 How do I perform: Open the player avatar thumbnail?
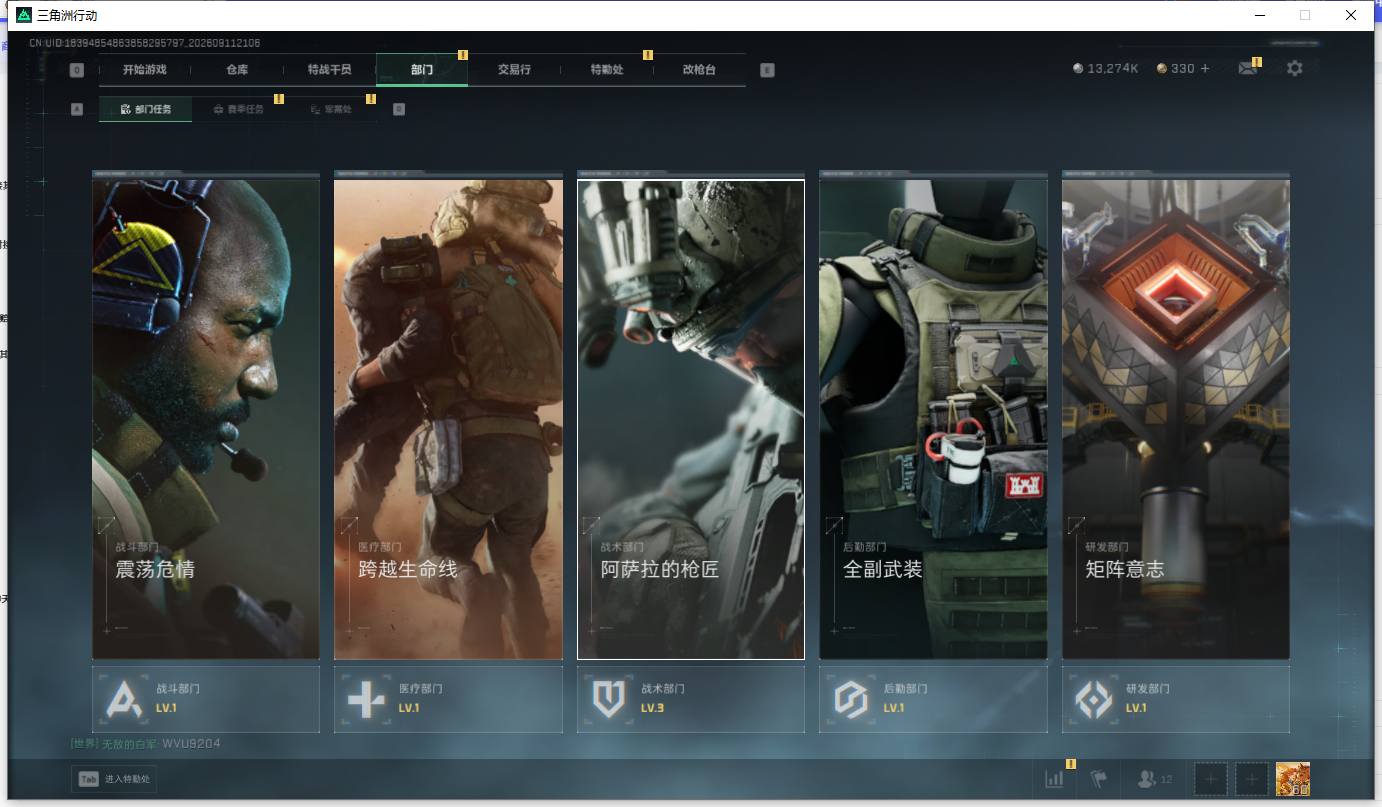click(x=1293, y=779)
